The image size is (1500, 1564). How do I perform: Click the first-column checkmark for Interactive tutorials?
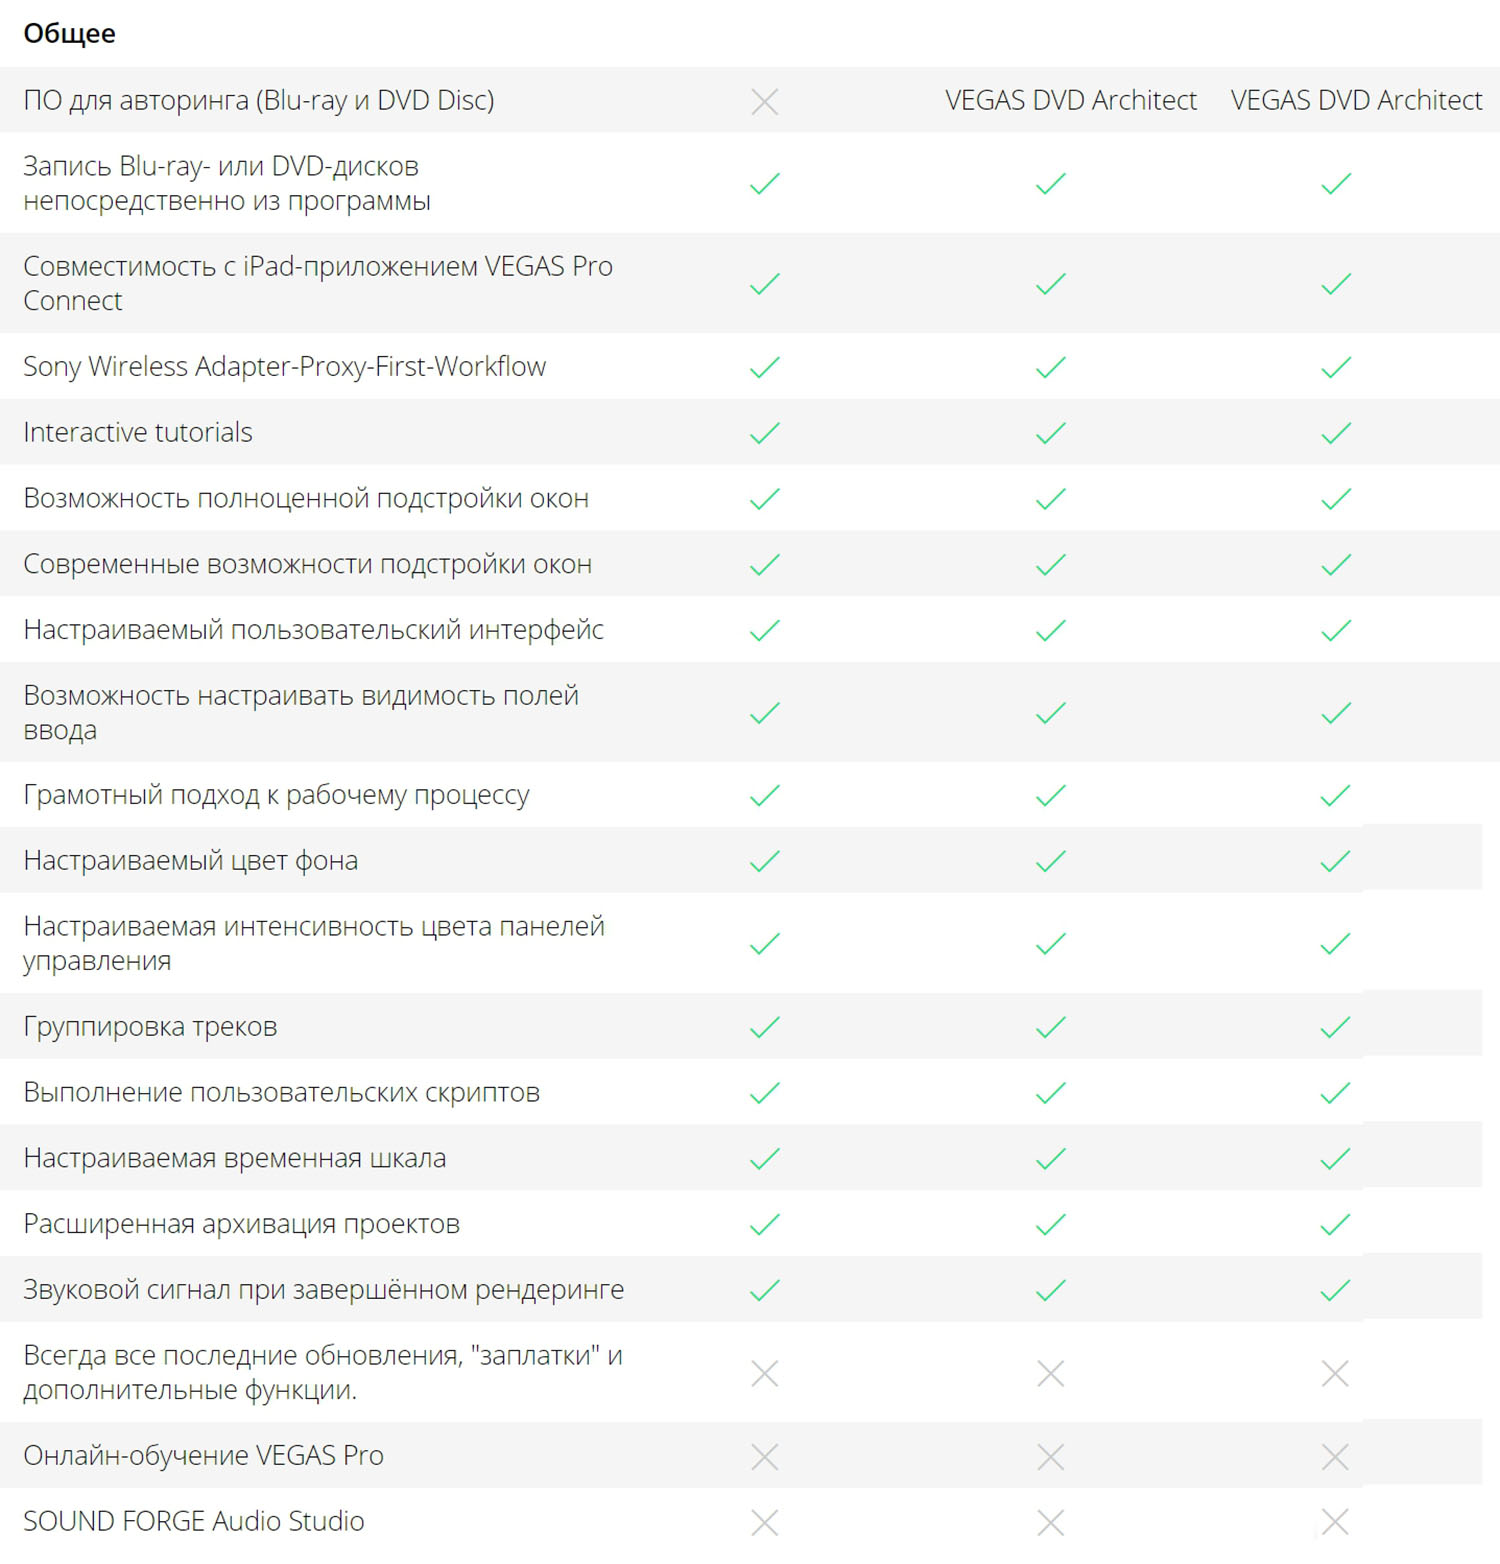tap(765, 433)
